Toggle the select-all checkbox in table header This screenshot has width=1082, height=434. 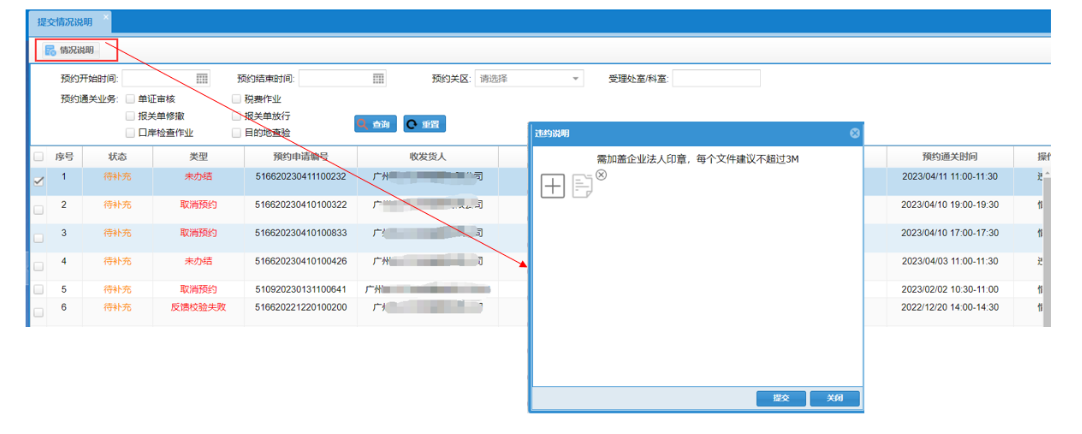39,157
